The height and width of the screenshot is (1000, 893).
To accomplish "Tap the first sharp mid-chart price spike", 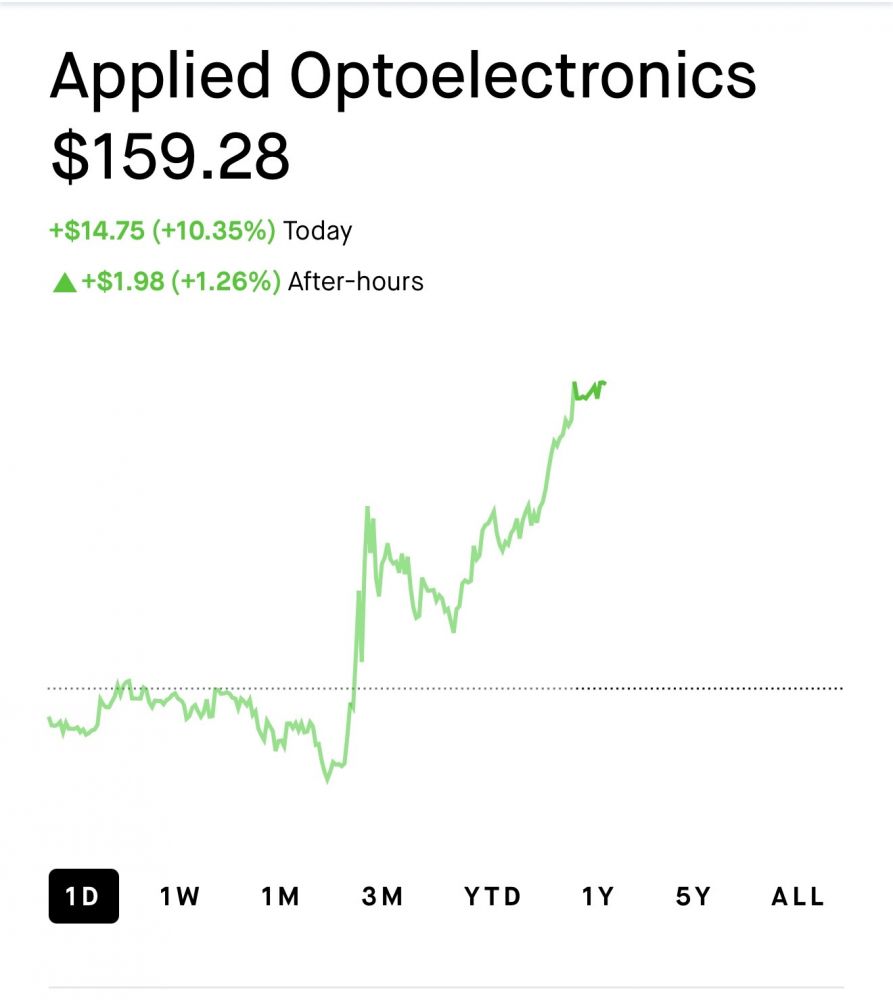I will click(x=367, y=510).
